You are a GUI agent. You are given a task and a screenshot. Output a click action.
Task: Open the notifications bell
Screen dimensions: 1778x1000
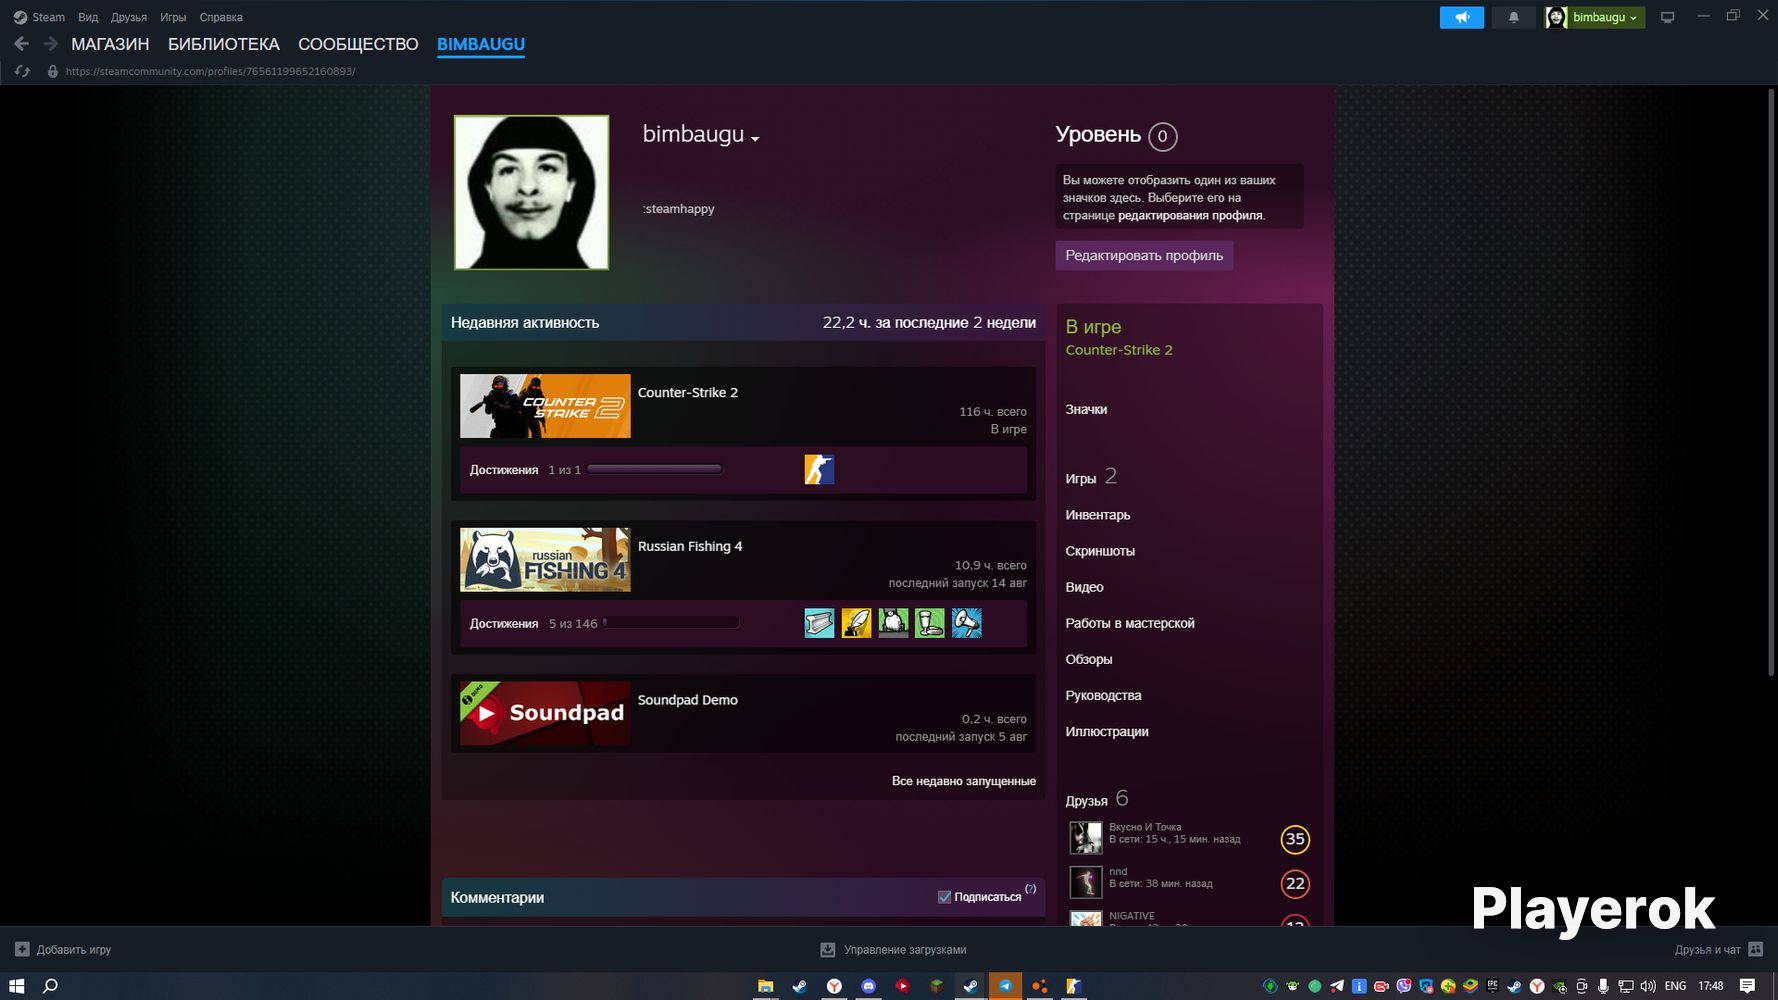point(1513,17)
